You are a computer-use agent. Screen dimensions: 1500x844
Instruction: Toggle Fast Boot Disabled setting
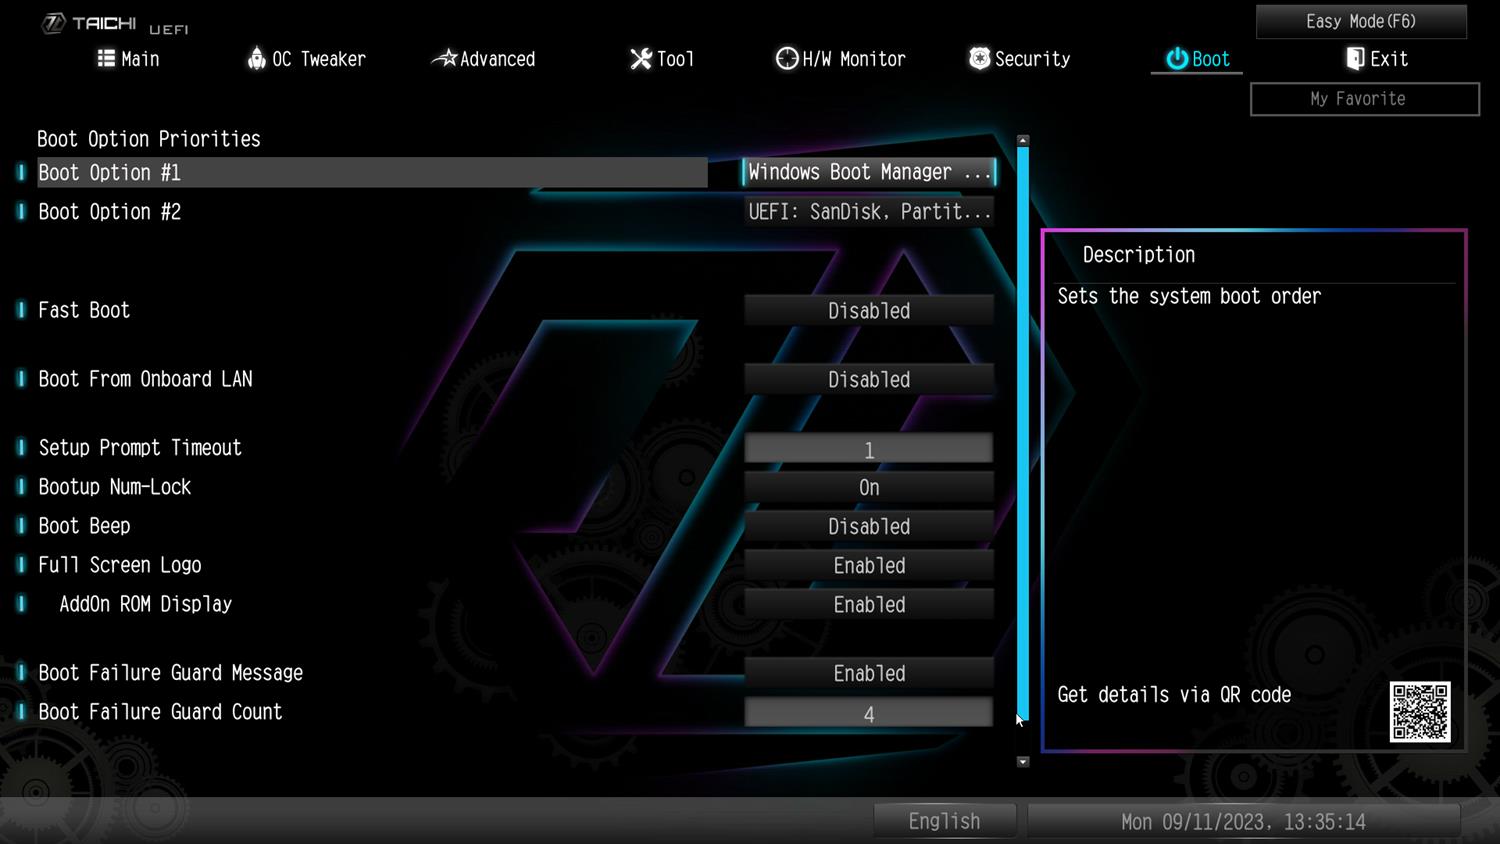click(x=868, y=311)
